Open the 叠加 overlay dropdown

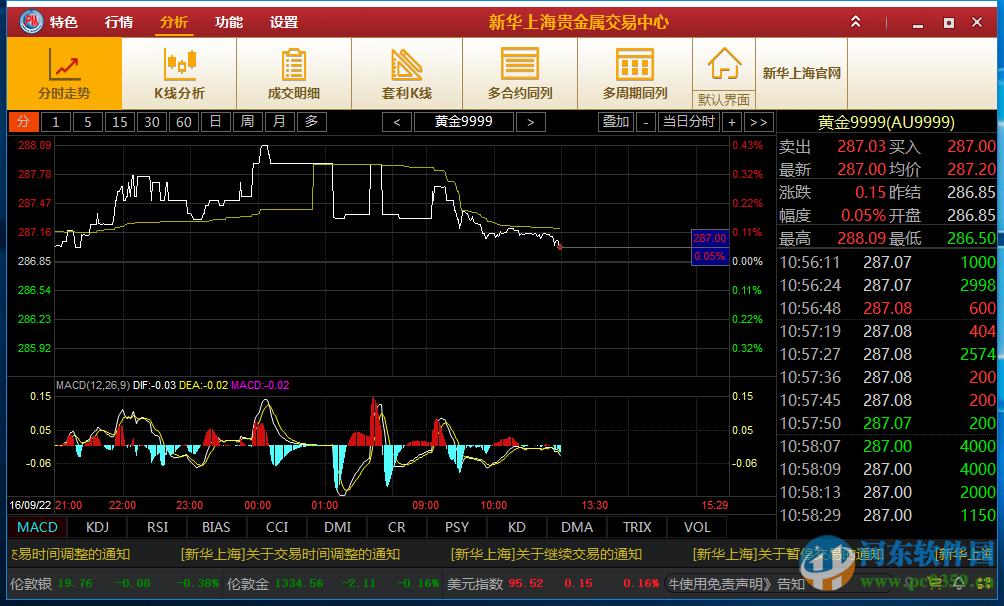tap(614, 121)
